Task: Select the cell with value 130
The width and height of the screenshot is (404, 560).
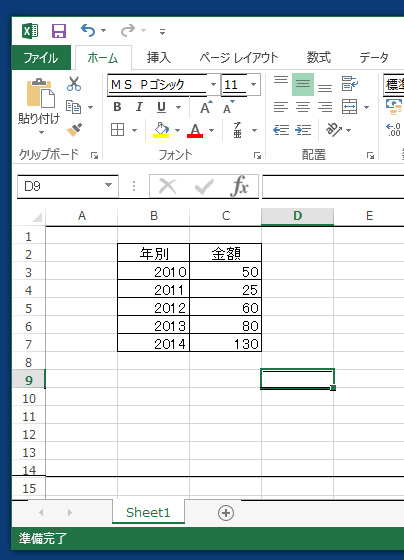Action: (226, 344)
